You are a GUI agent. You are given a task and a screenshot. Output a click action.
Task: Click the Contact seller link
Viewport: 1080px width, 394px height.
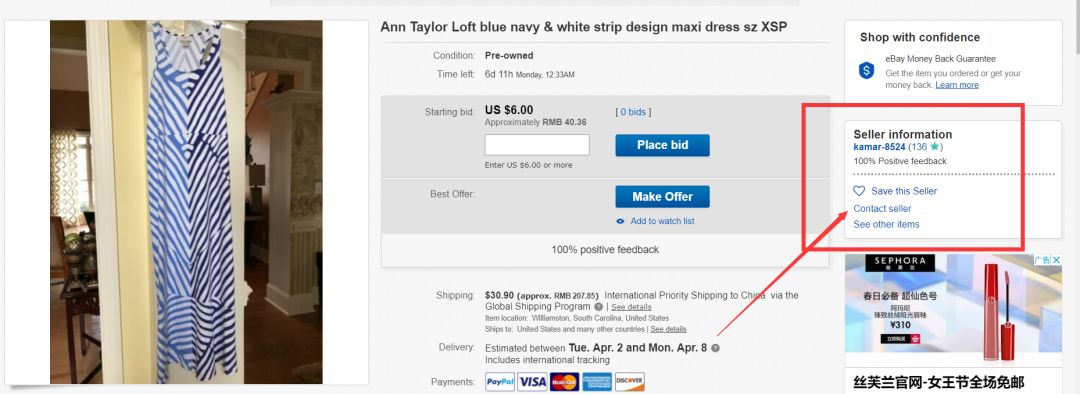(882, 208)
